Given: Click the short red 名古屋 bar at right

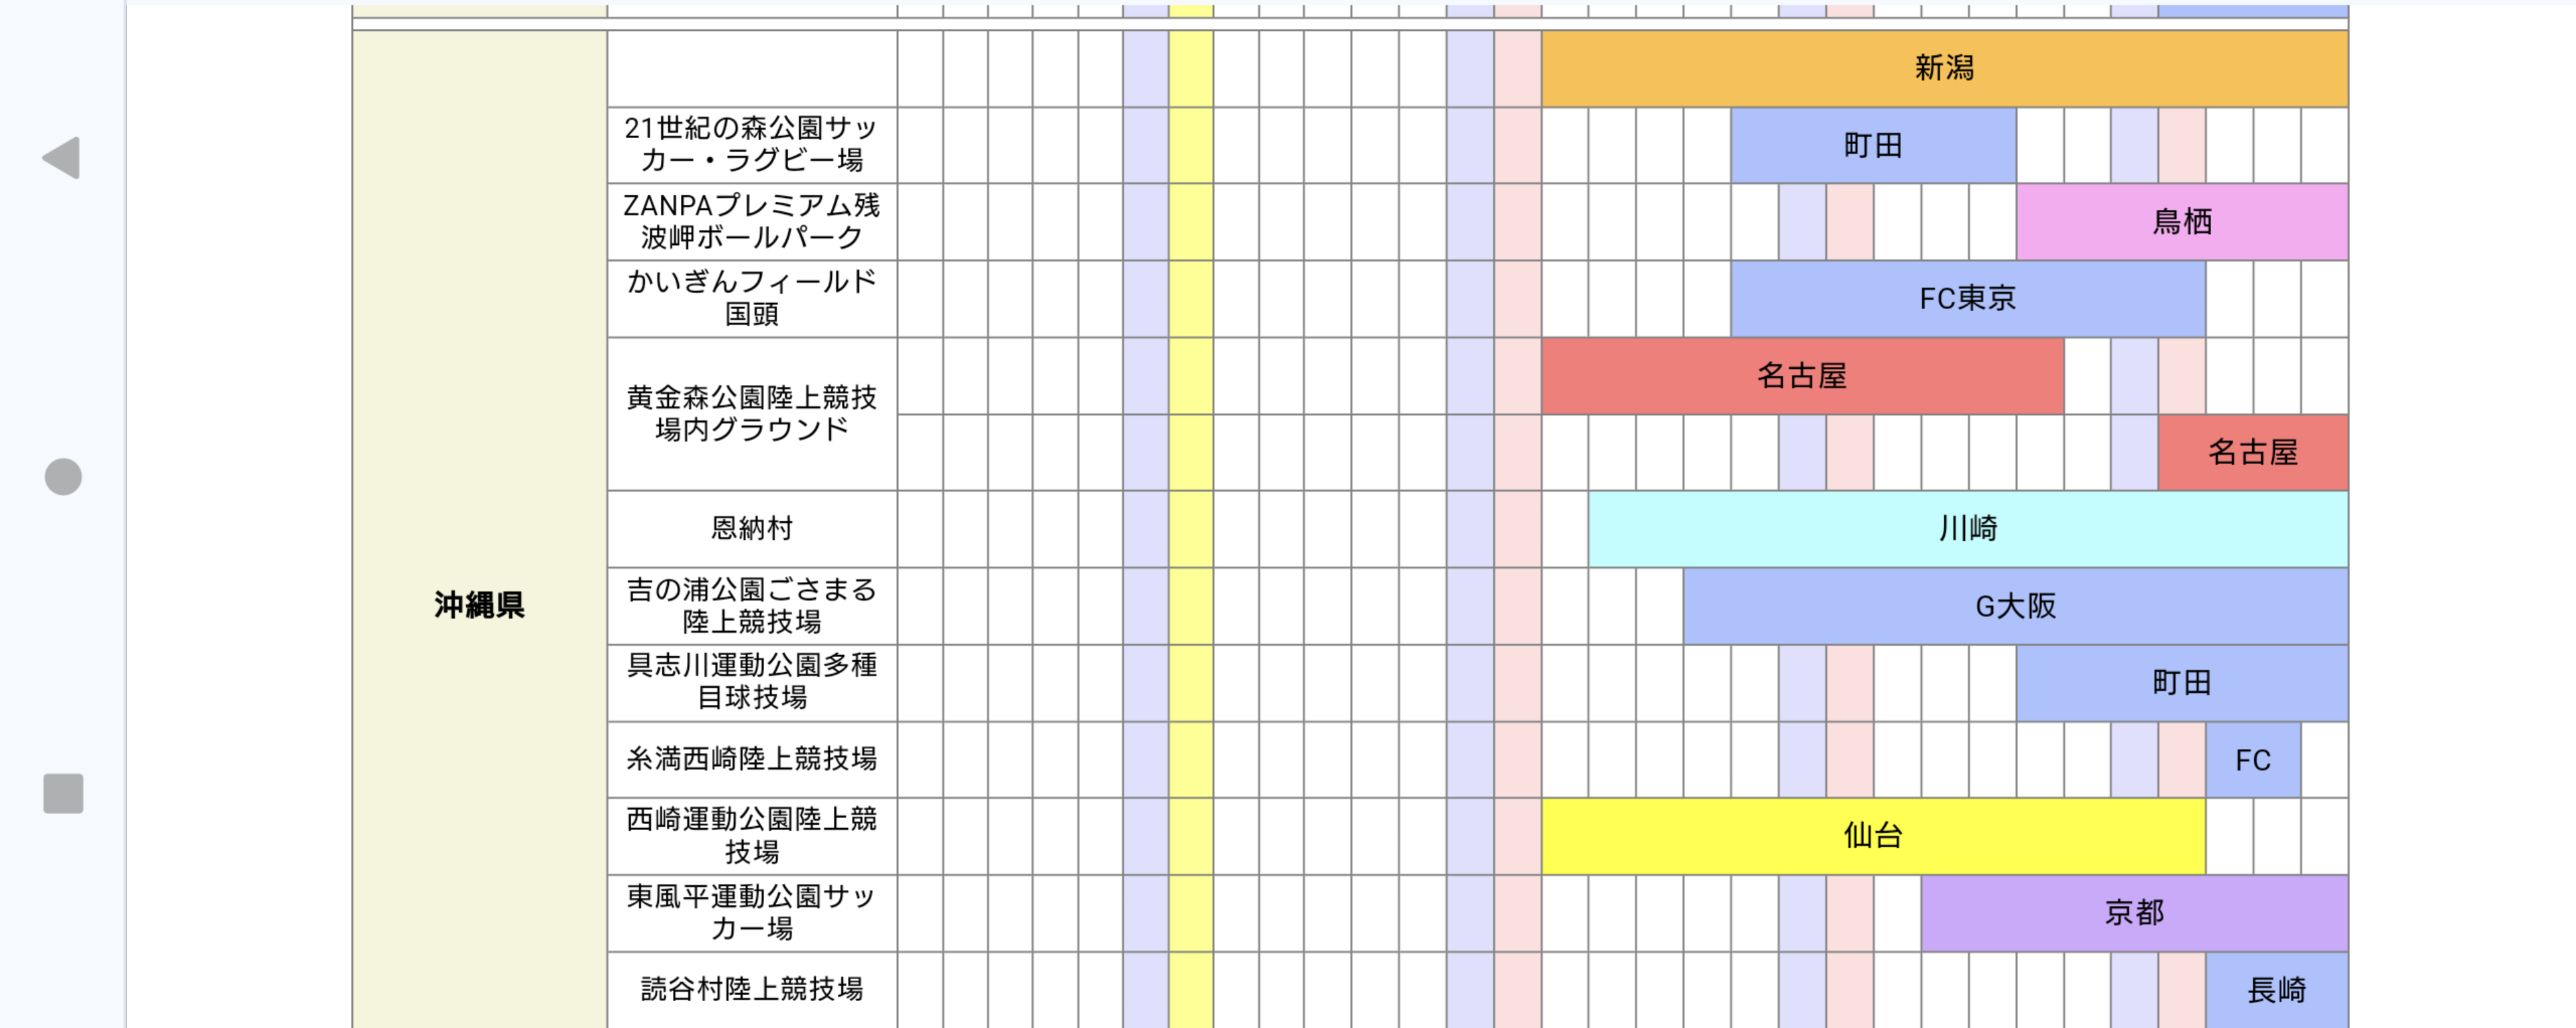Looking at the screenshot, I should (x=2253, y=453).
